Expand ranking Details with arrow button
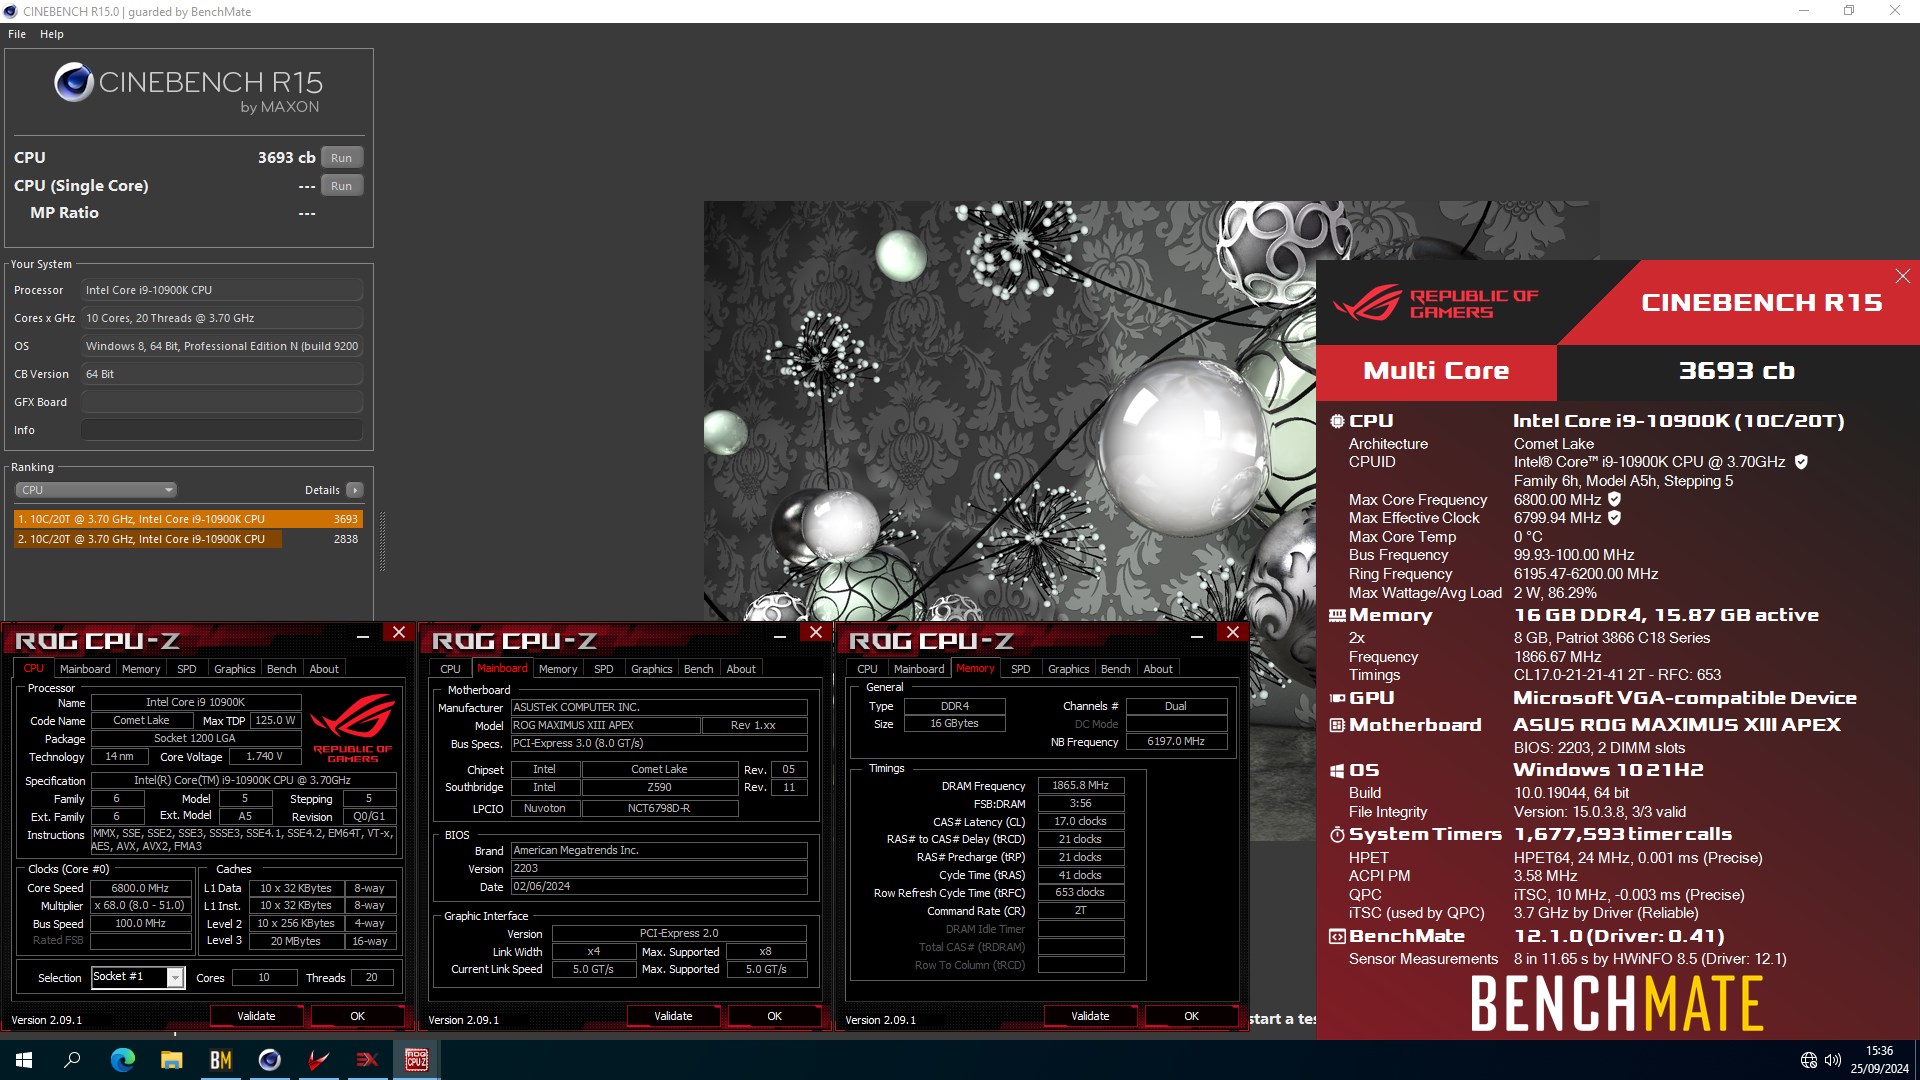This screenshot has height=1080, width=1920. (354, 490)
